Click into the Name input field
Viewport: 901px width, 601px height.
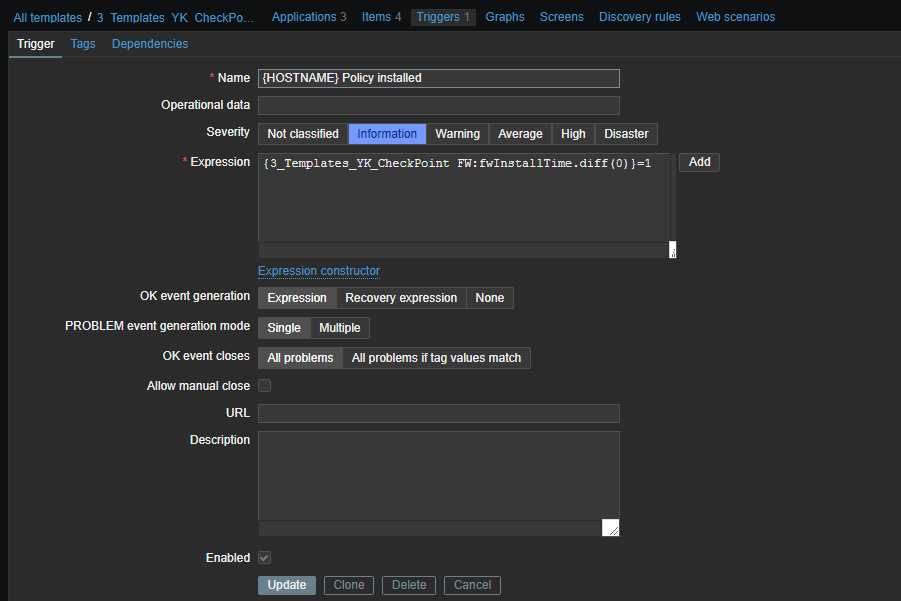point(438,78)
